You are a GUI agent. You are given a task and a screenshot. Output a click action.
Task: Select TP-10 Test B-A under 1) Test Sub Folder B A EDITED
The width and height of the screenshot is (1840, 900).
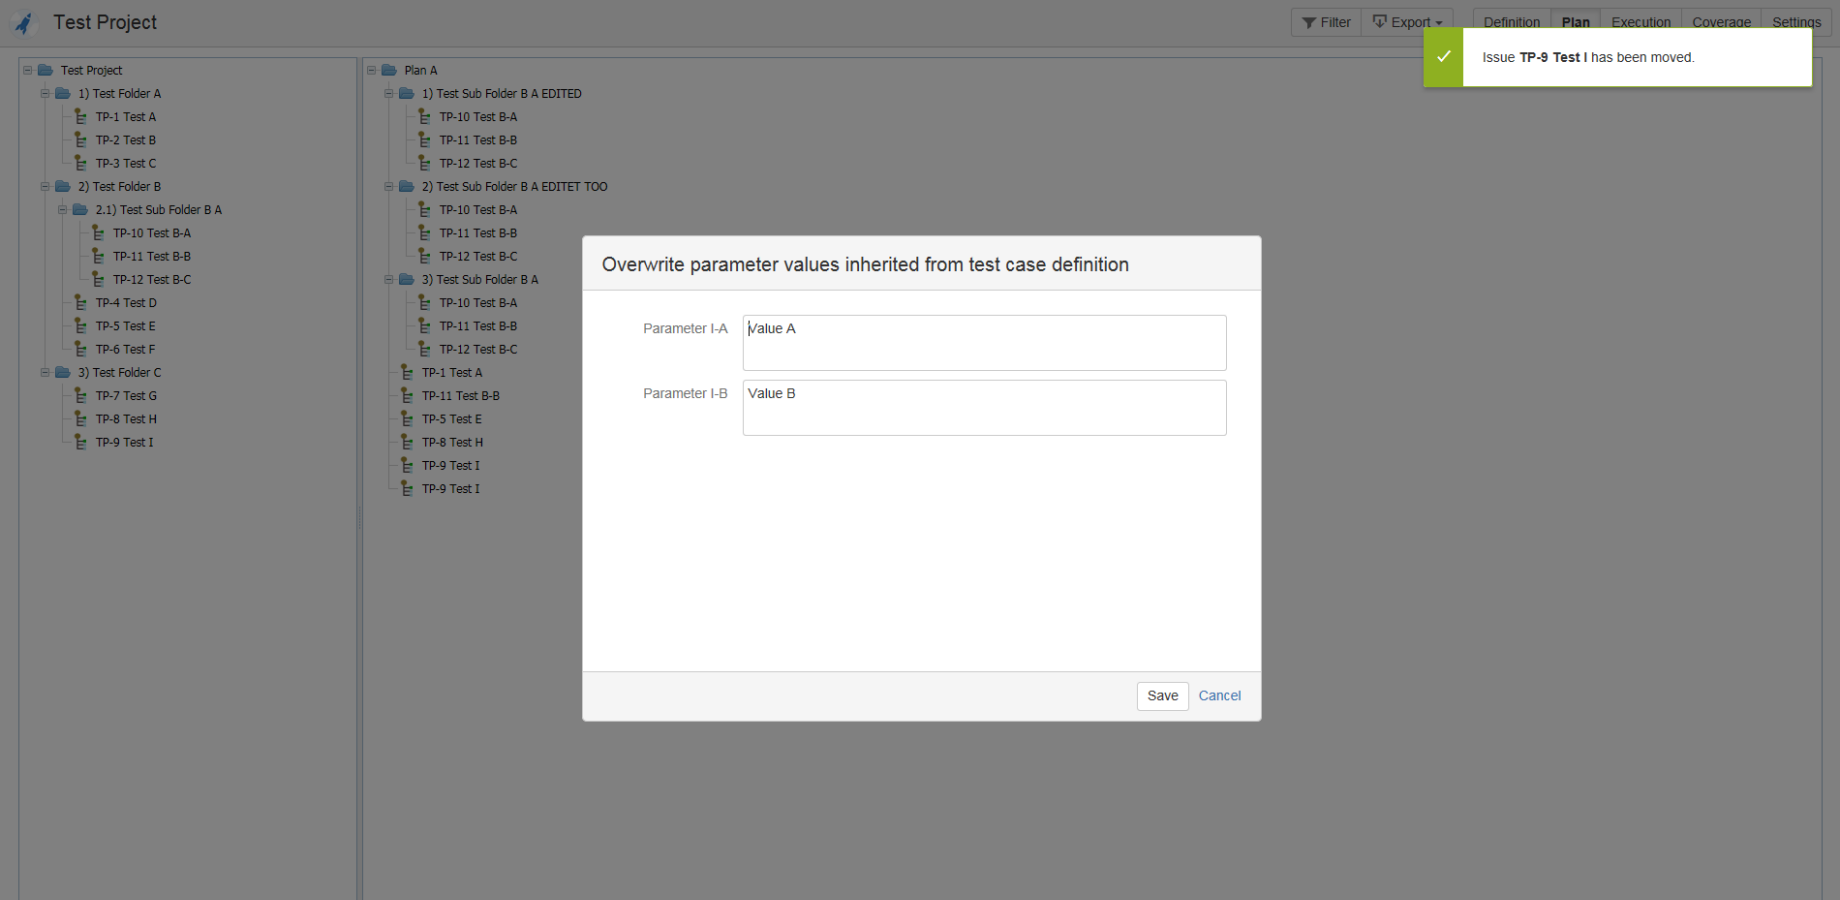[x=479, y=117]
